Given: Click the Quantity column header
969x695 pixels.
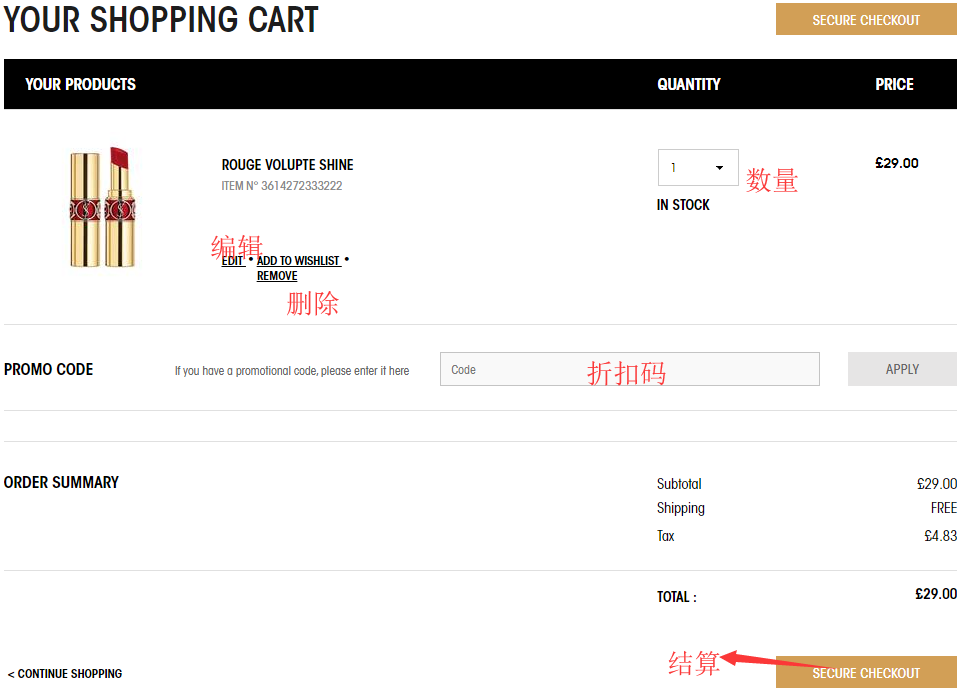Looking at the screenshot, I should point(689,84).
